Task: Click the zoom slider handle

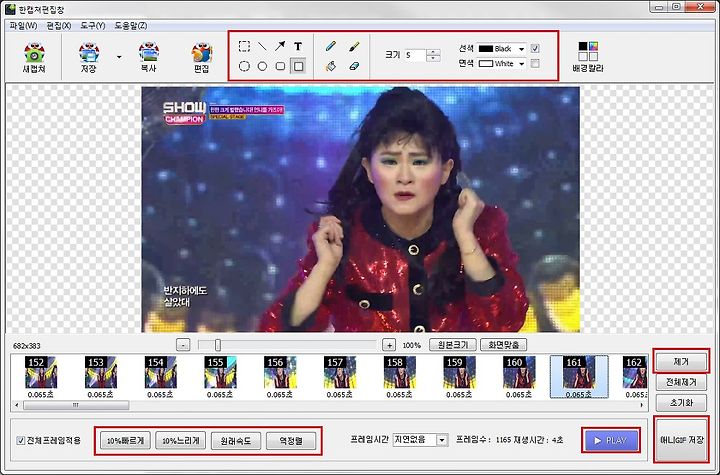Action: (x=218, y=345)
